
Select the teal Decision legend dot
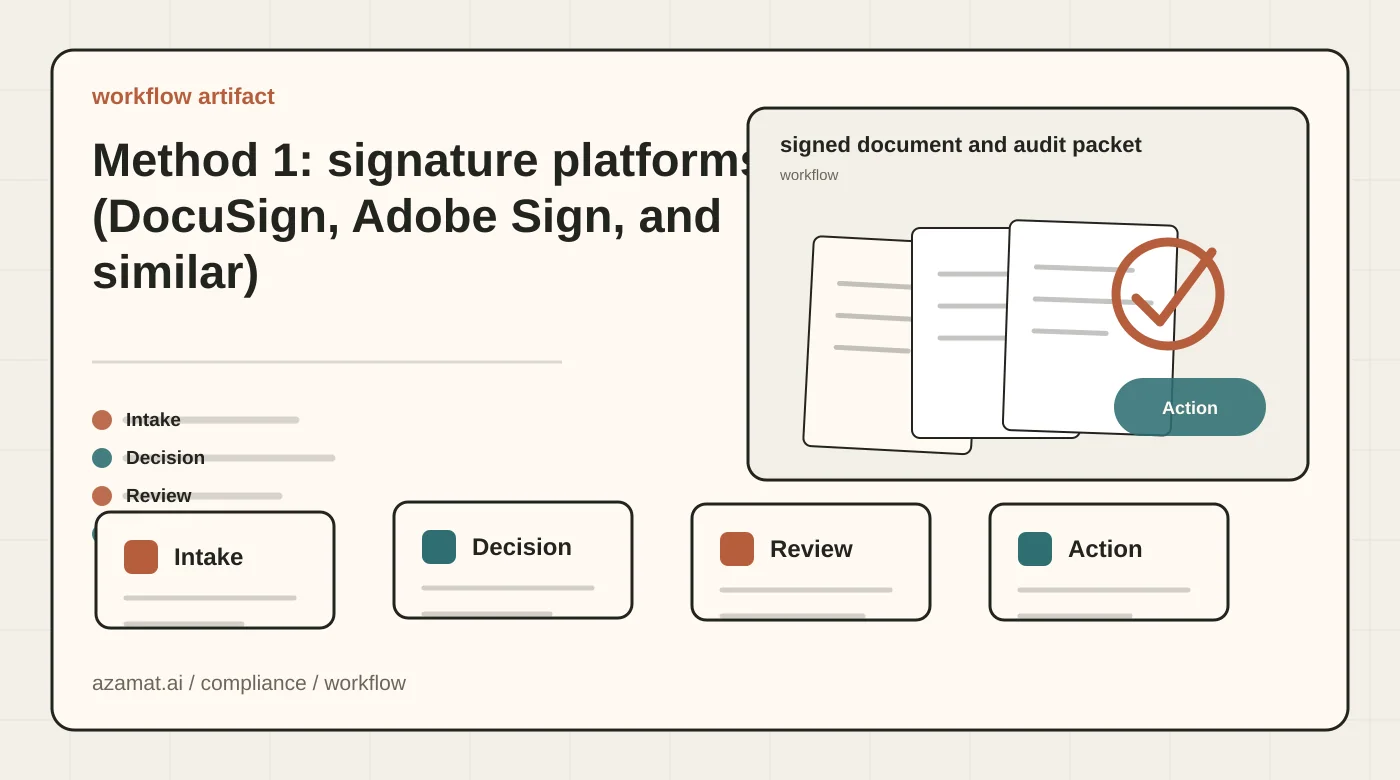click(102, 458)
